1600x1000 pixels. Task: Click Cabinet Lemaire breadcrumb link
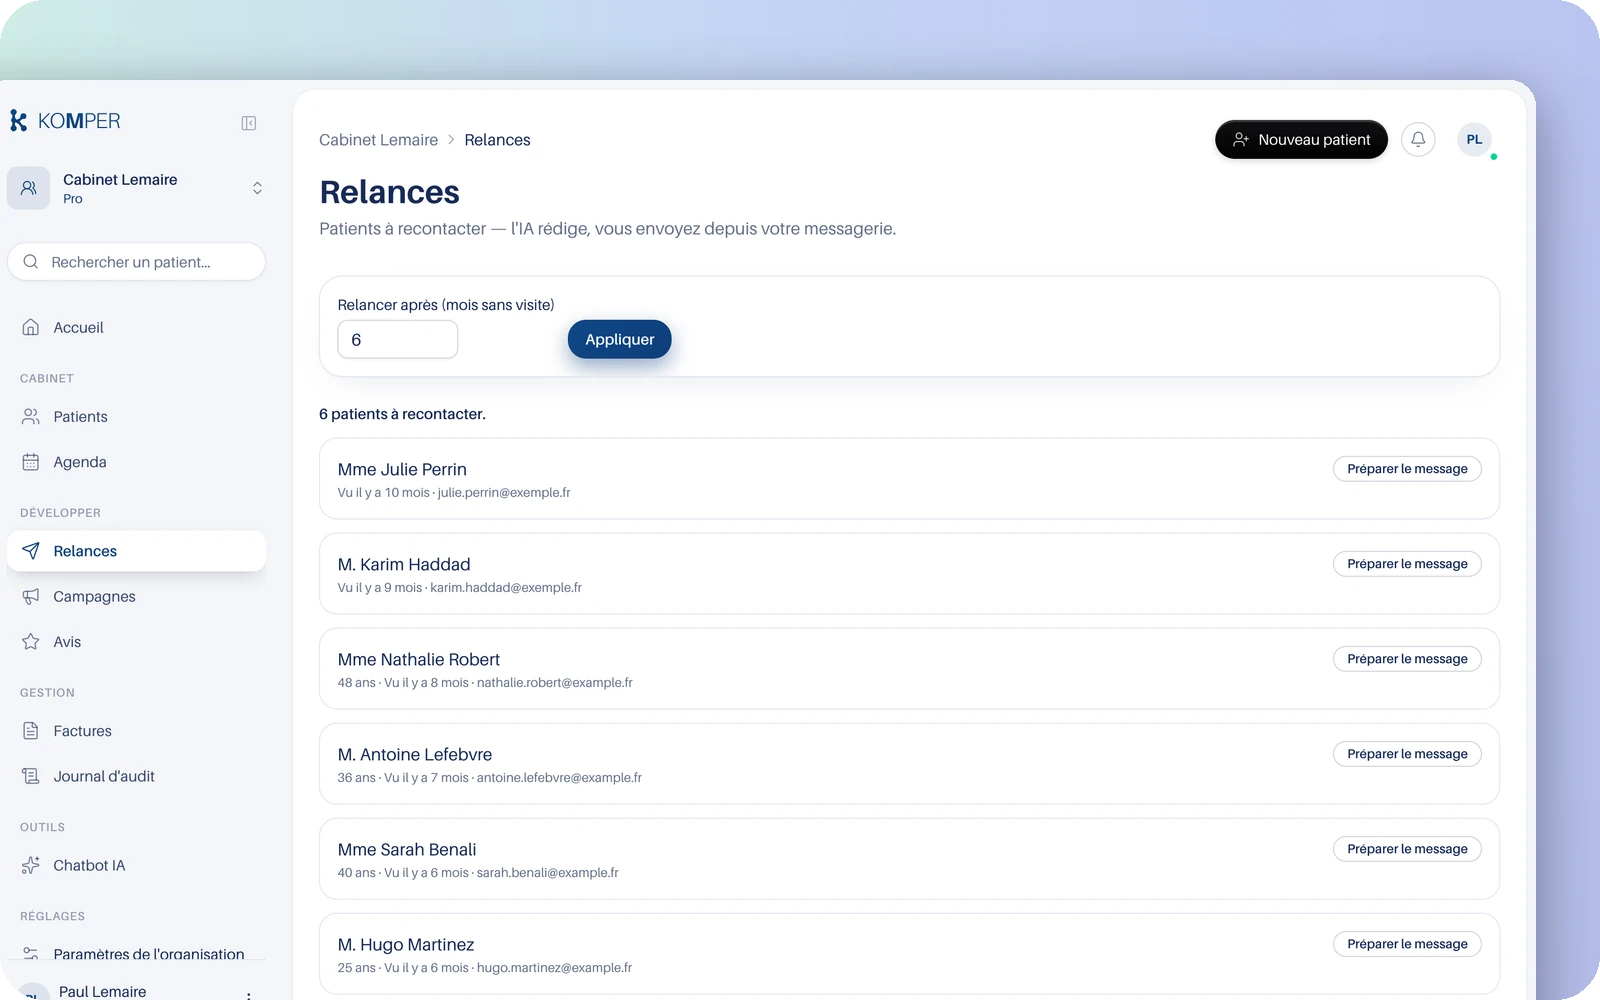[378, 140]
